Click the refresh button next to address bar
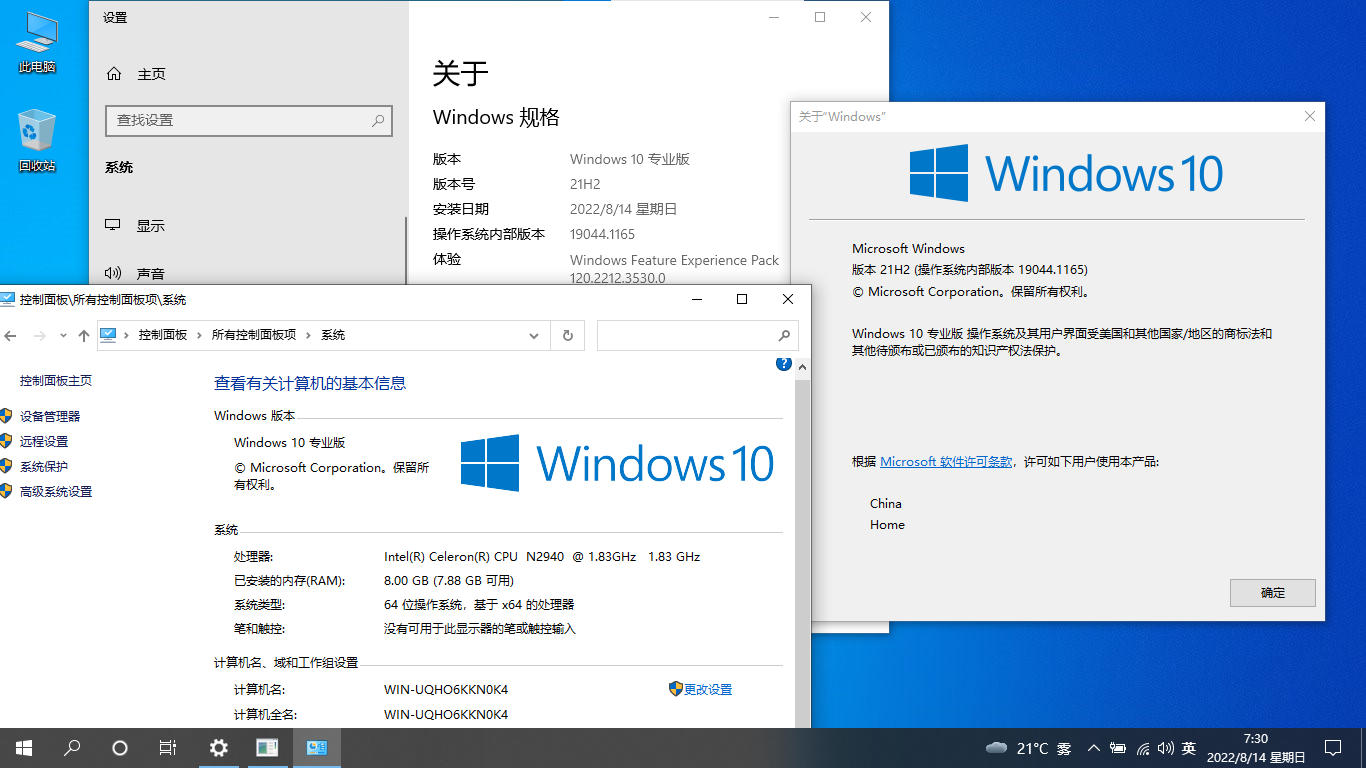This screenshot has width=1366, height=768. 568,335
